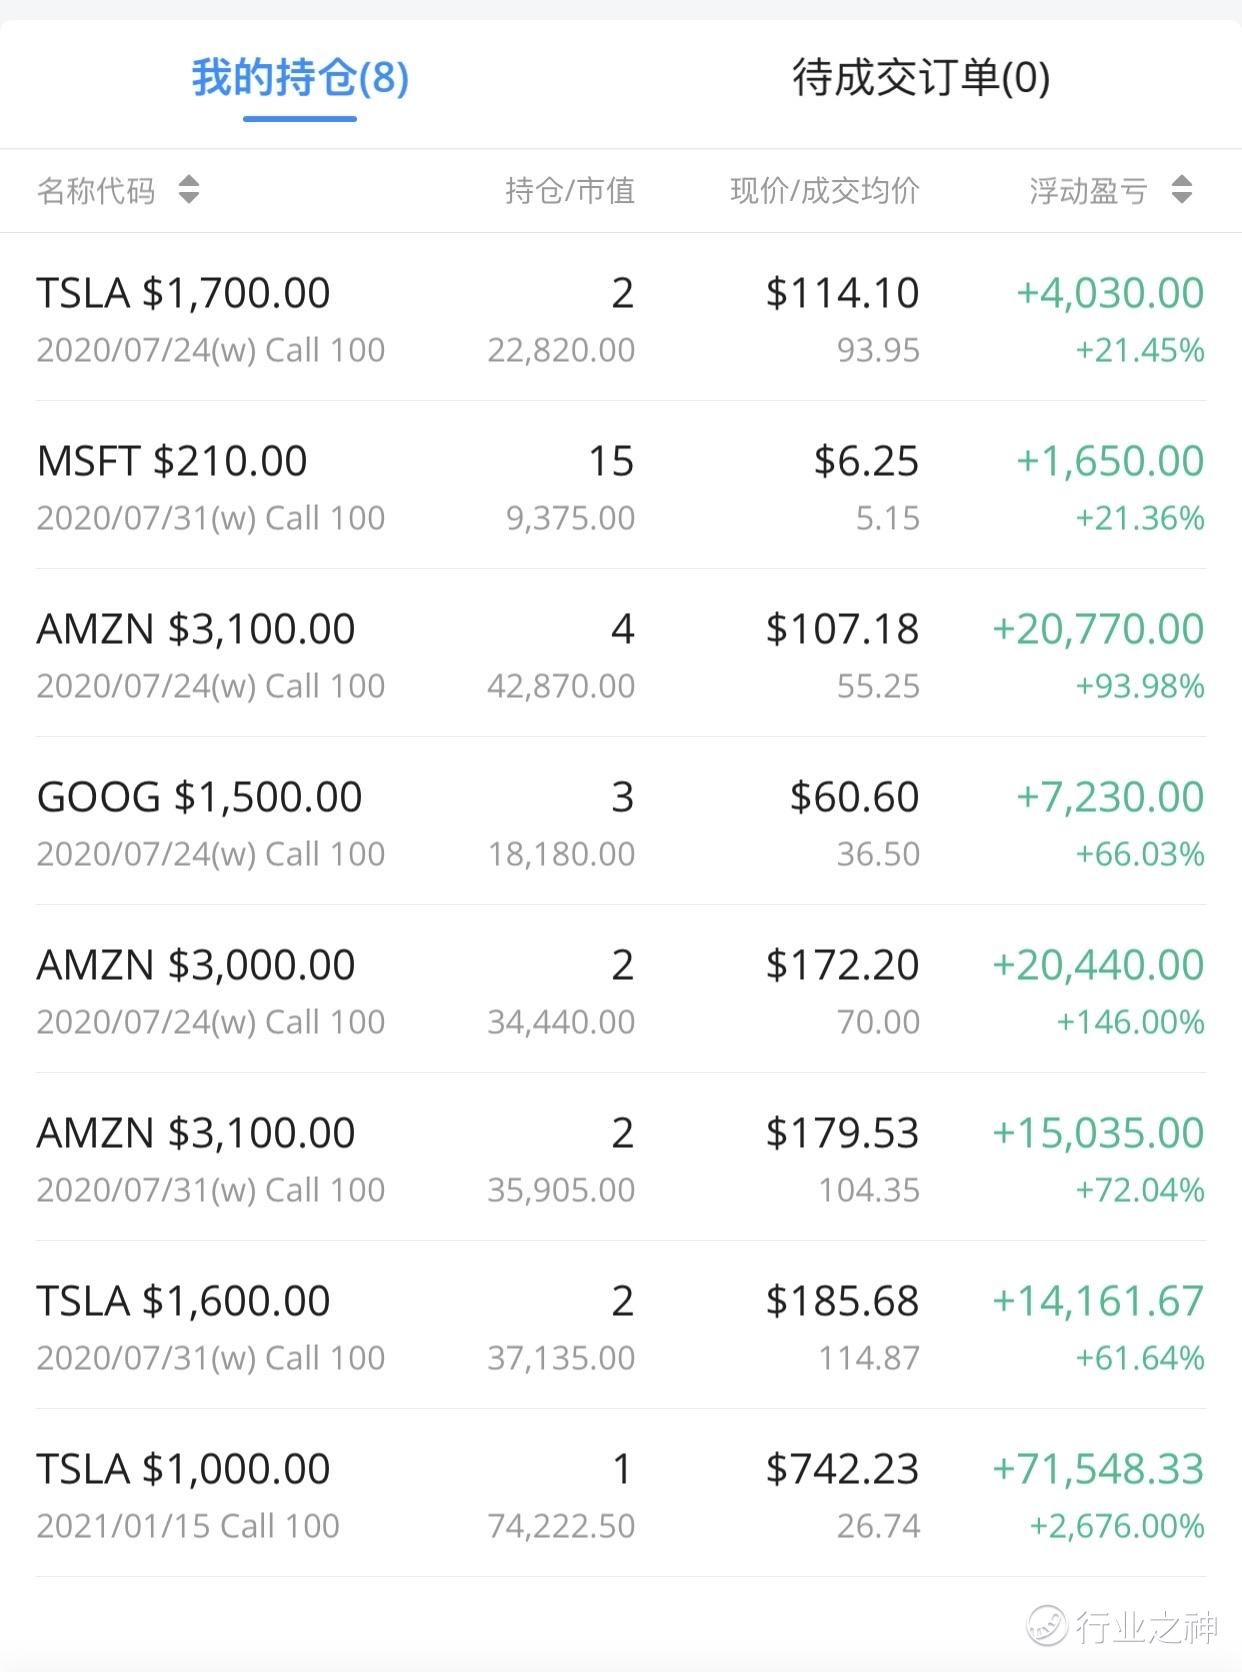Switch to 我的持仓(8) tab
The width and height of the screenshot is (1242, 1672).
coord(300,78)
